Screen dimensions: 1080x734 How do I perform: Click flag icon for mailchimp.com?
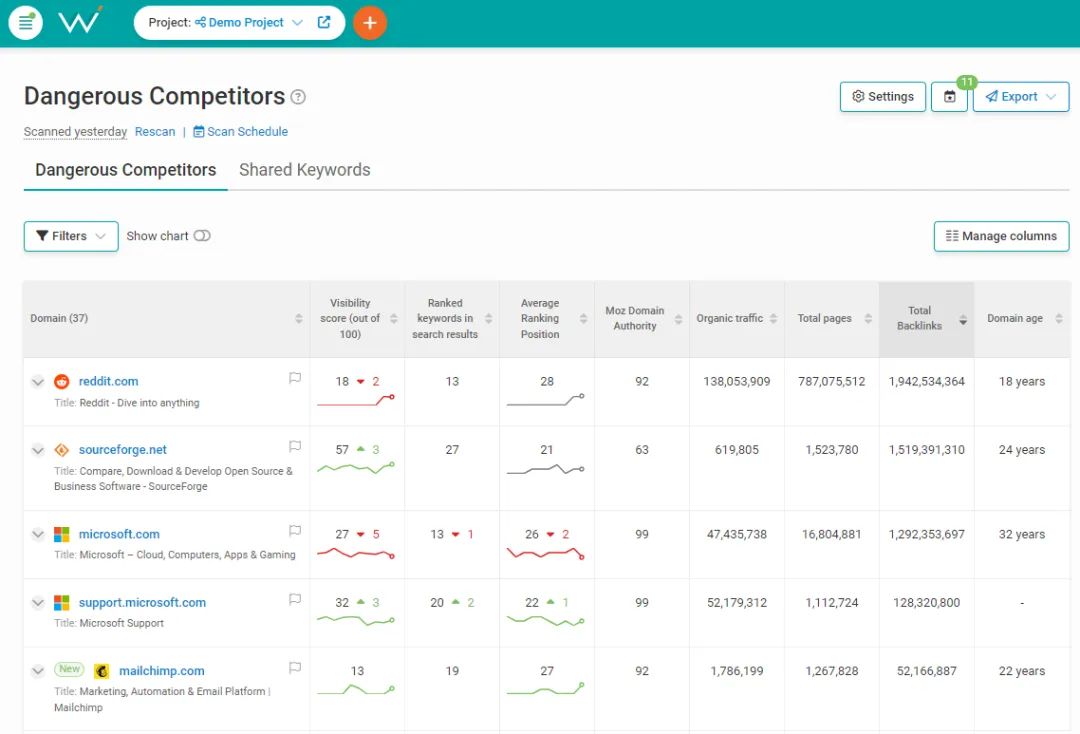[295, 668]
